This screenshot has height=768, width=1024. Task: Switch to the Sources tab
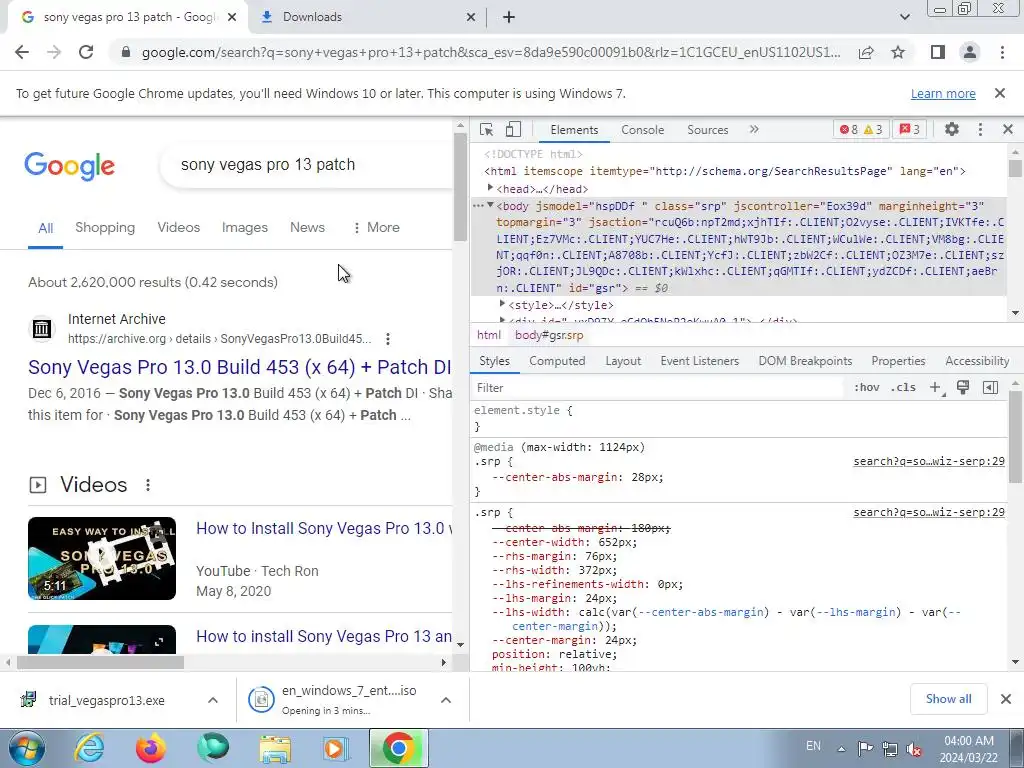tap(707, 130)
